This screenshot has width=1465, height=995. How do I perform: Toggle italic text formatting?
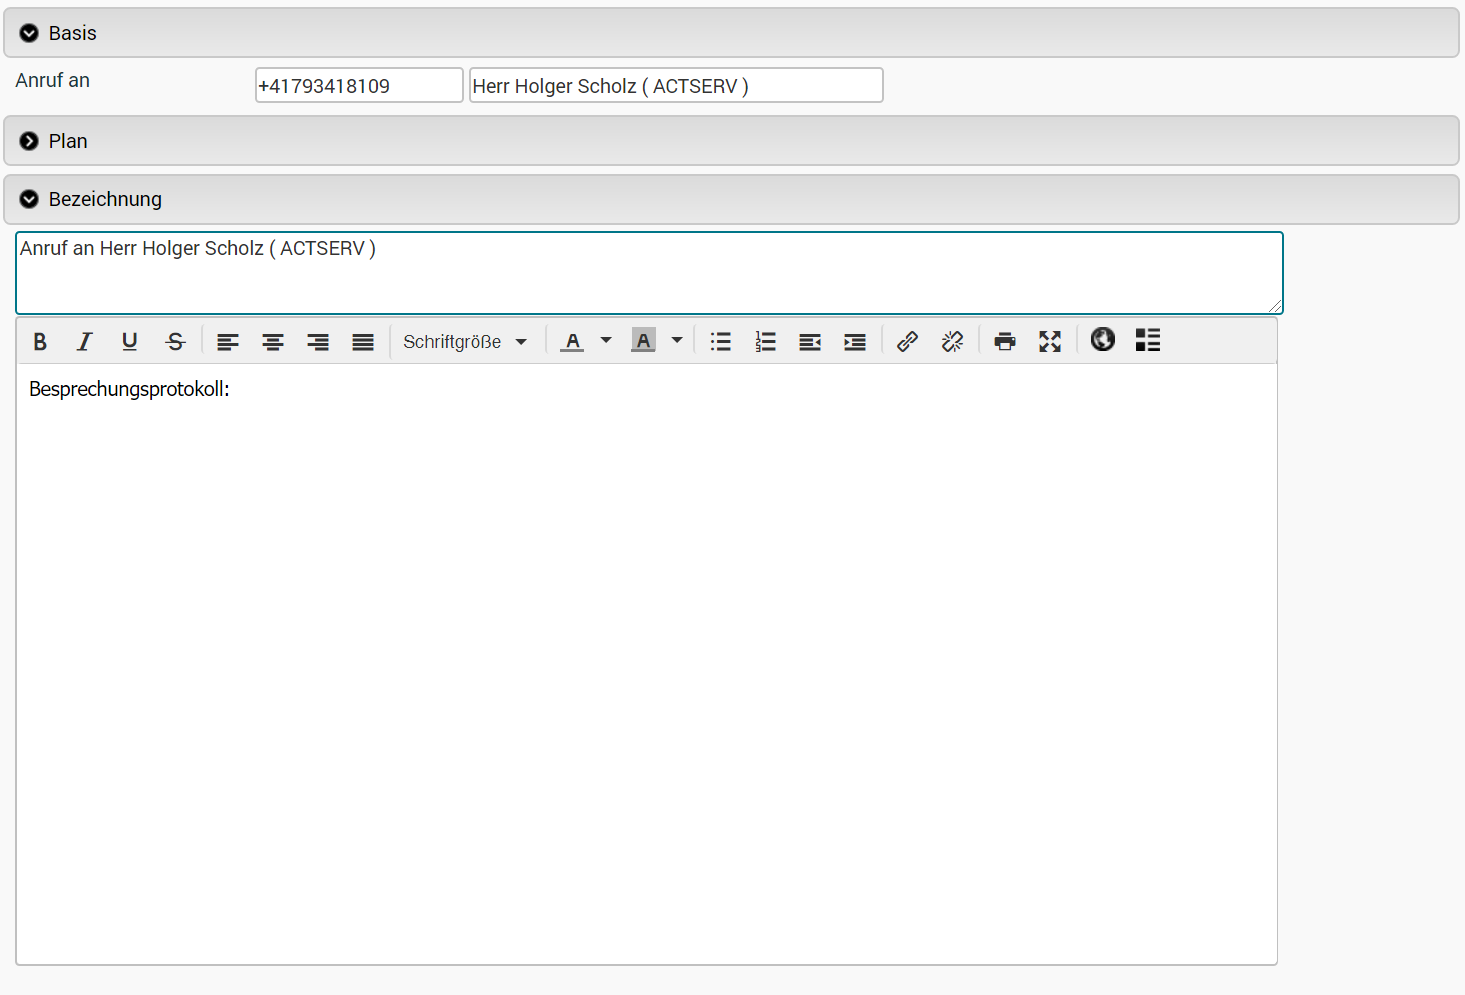click(85, 342)
